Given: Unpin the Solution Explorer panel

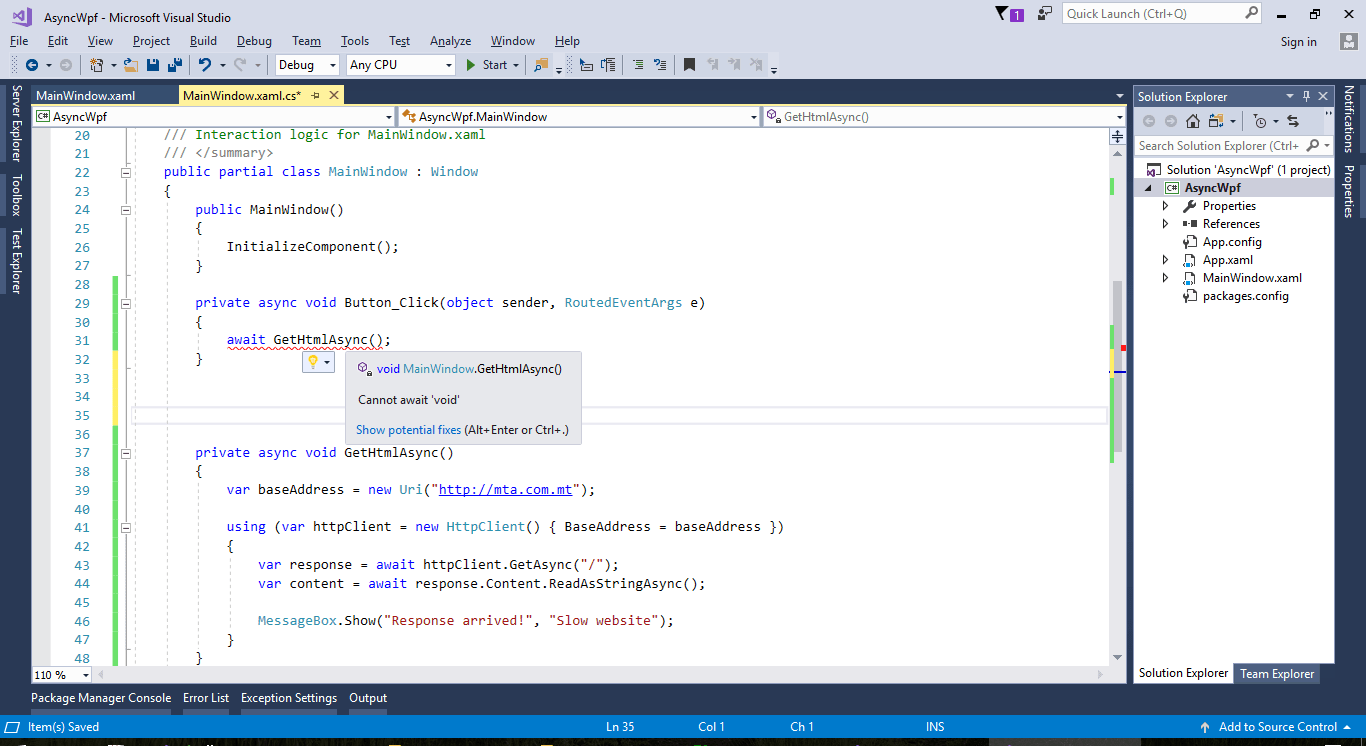Looking at the screenshot, I should click(1307, 96).
